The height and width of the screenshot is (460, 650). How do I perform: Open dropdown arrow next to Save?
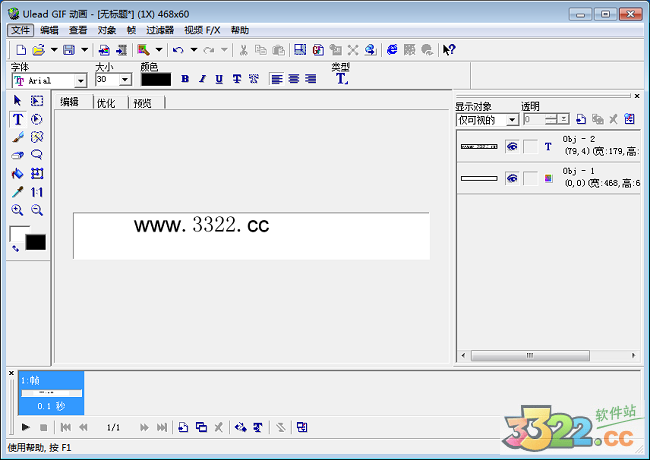(x=84, y=50)
